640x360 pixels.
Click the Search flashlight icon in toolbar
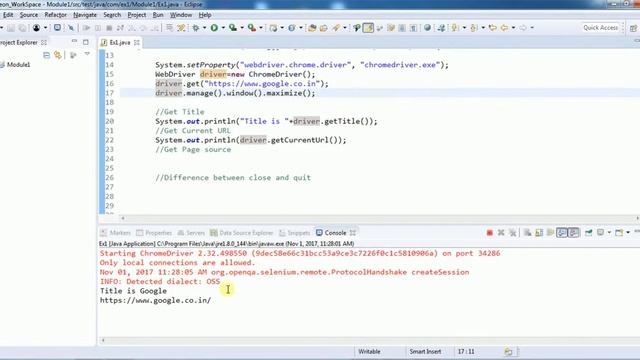coord(337,28)
